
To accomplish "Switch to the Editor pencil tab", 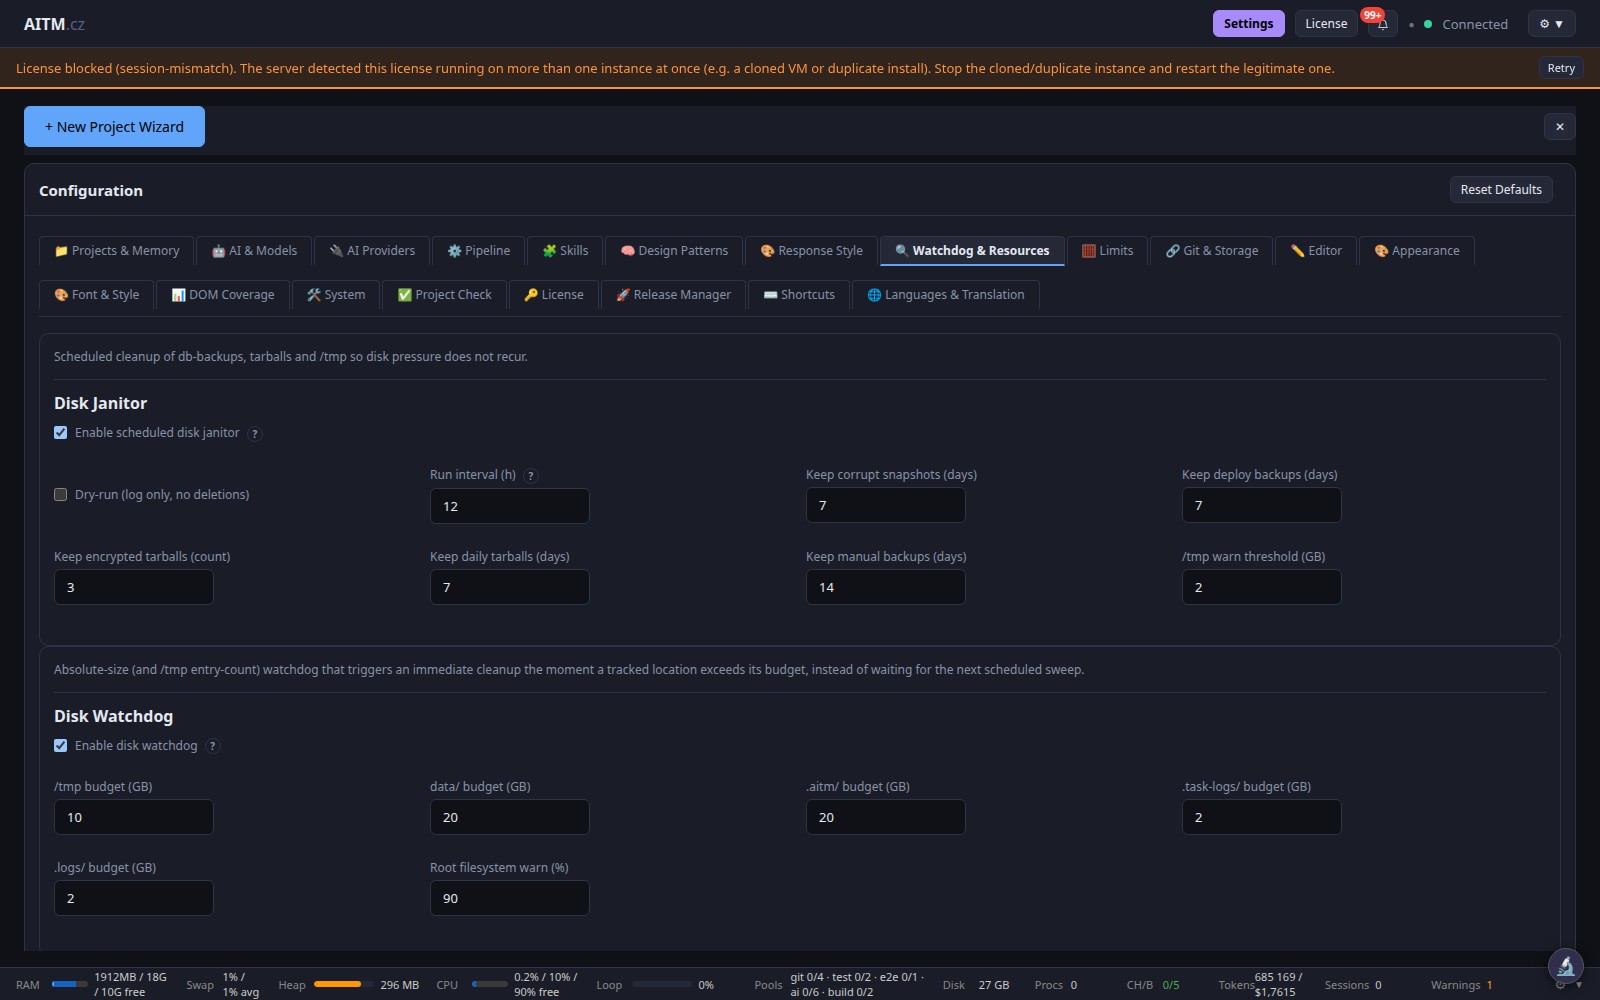I will (x=1316, y=251).
